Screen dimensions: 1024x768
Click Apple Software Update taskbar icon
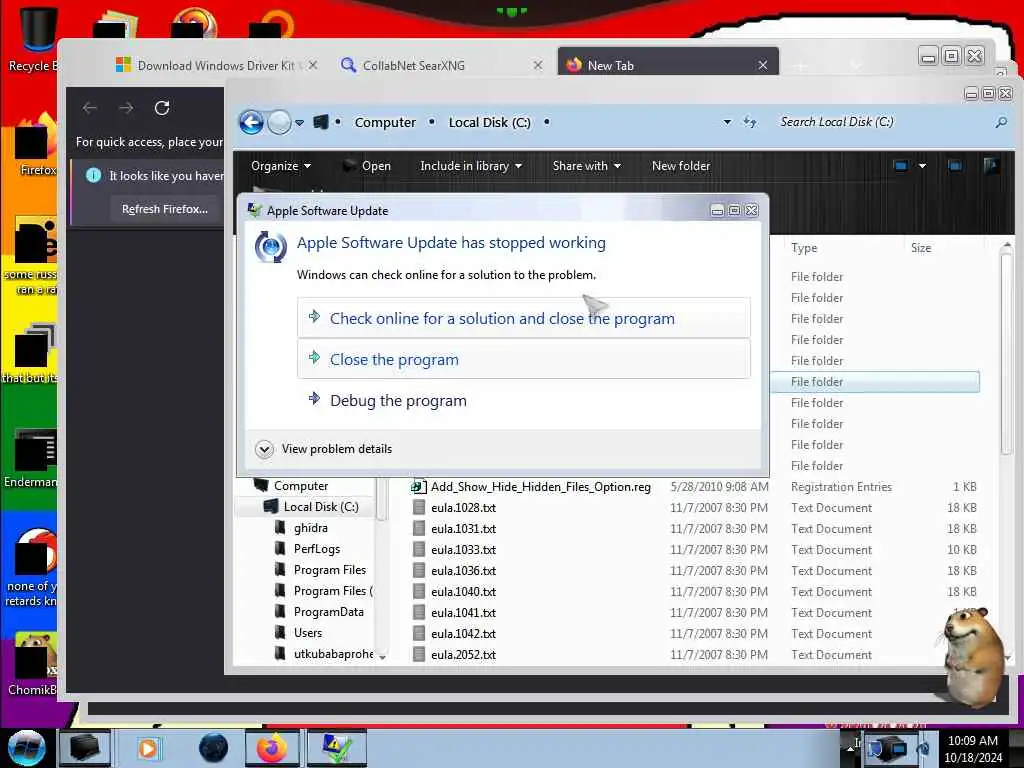[336, 748]
